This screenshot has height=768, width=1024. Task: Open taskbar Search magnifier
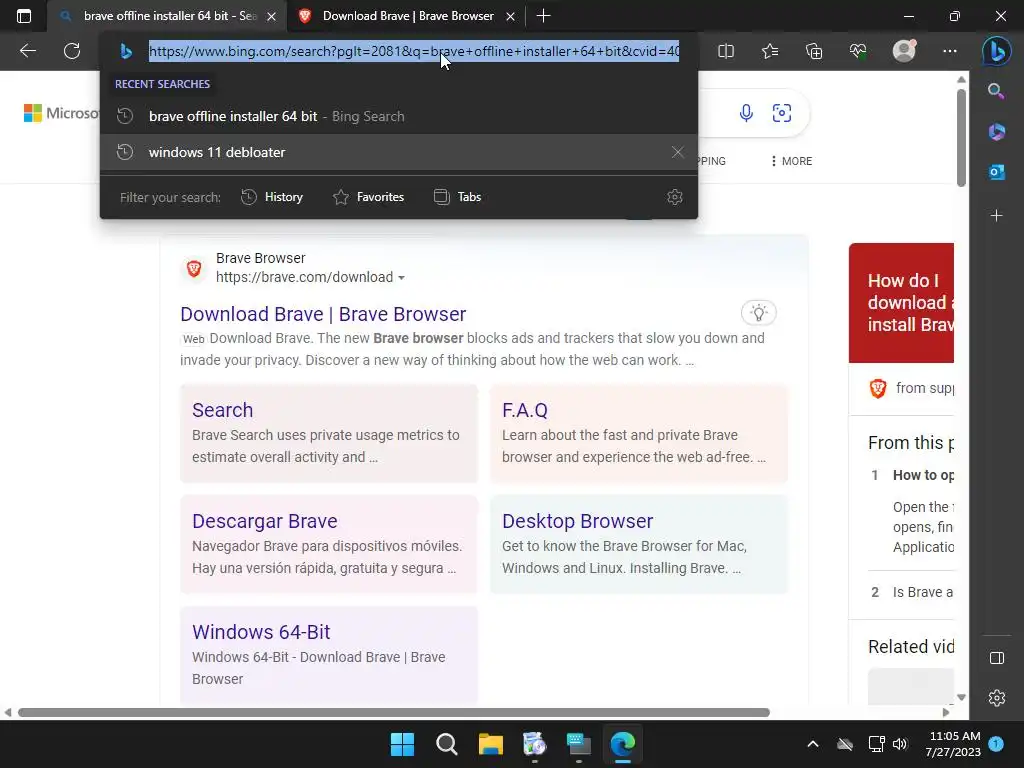tap(447, 744)
